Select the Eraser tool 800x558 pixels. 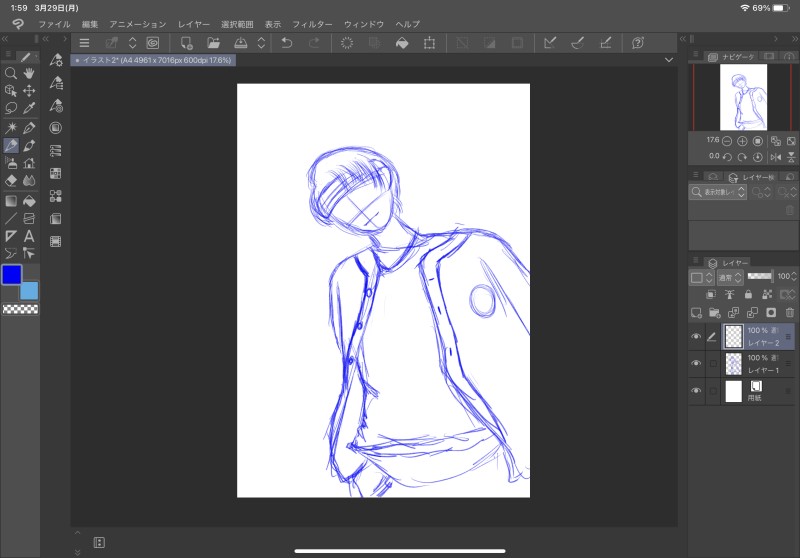[x=10, y=181]
